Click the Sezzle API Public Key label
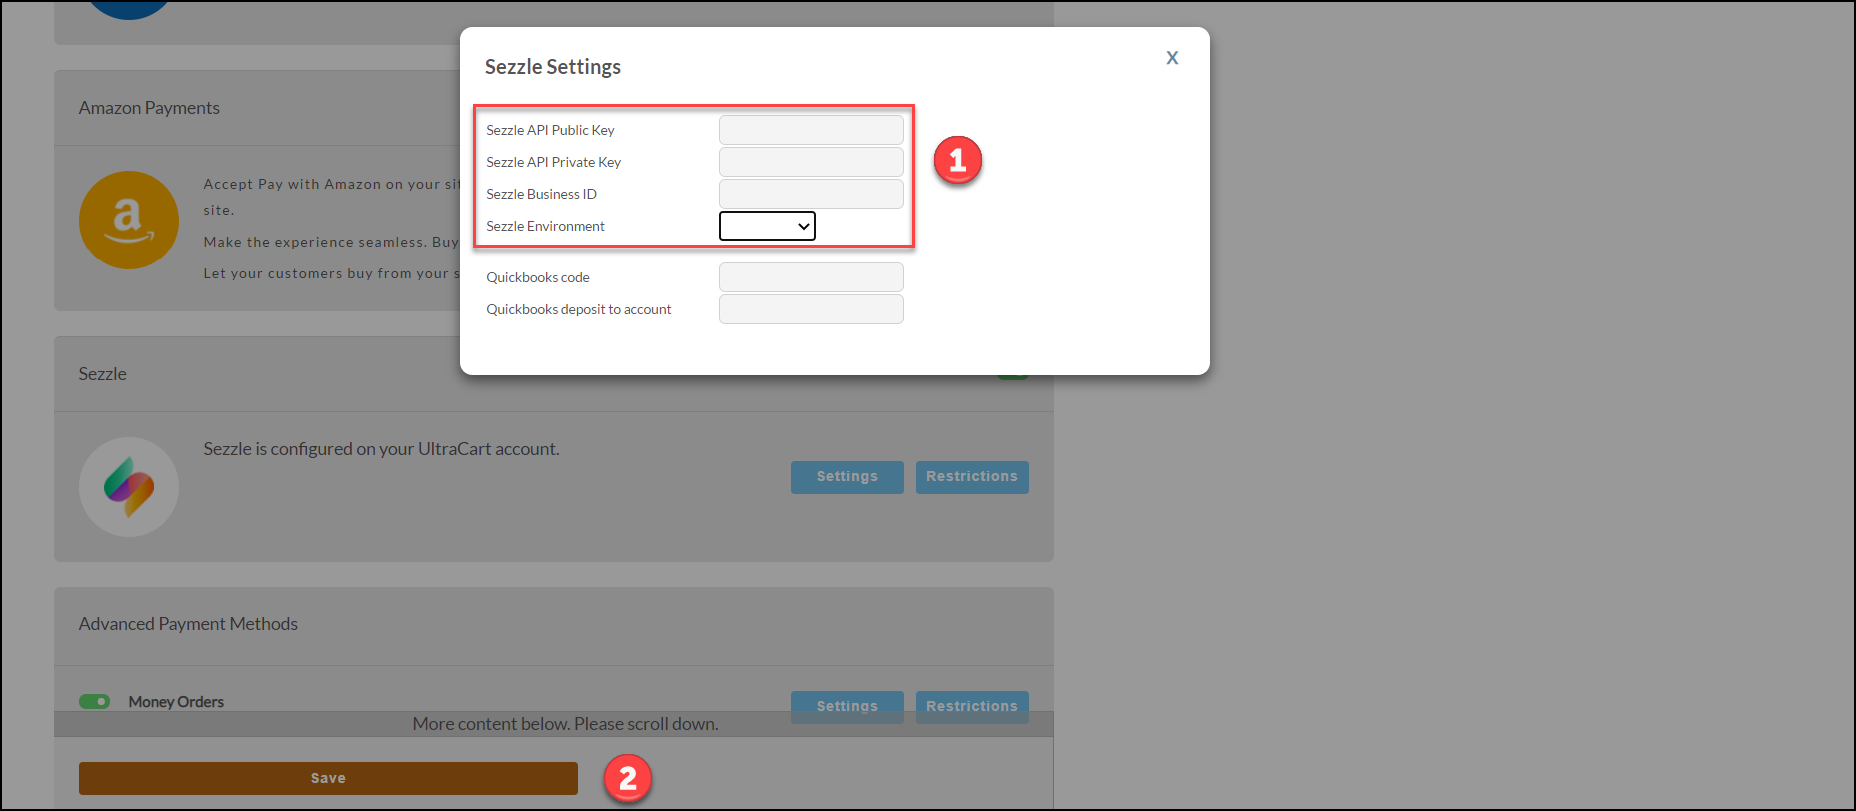Viewport: 1856px width, 811px height. (550, 130)
